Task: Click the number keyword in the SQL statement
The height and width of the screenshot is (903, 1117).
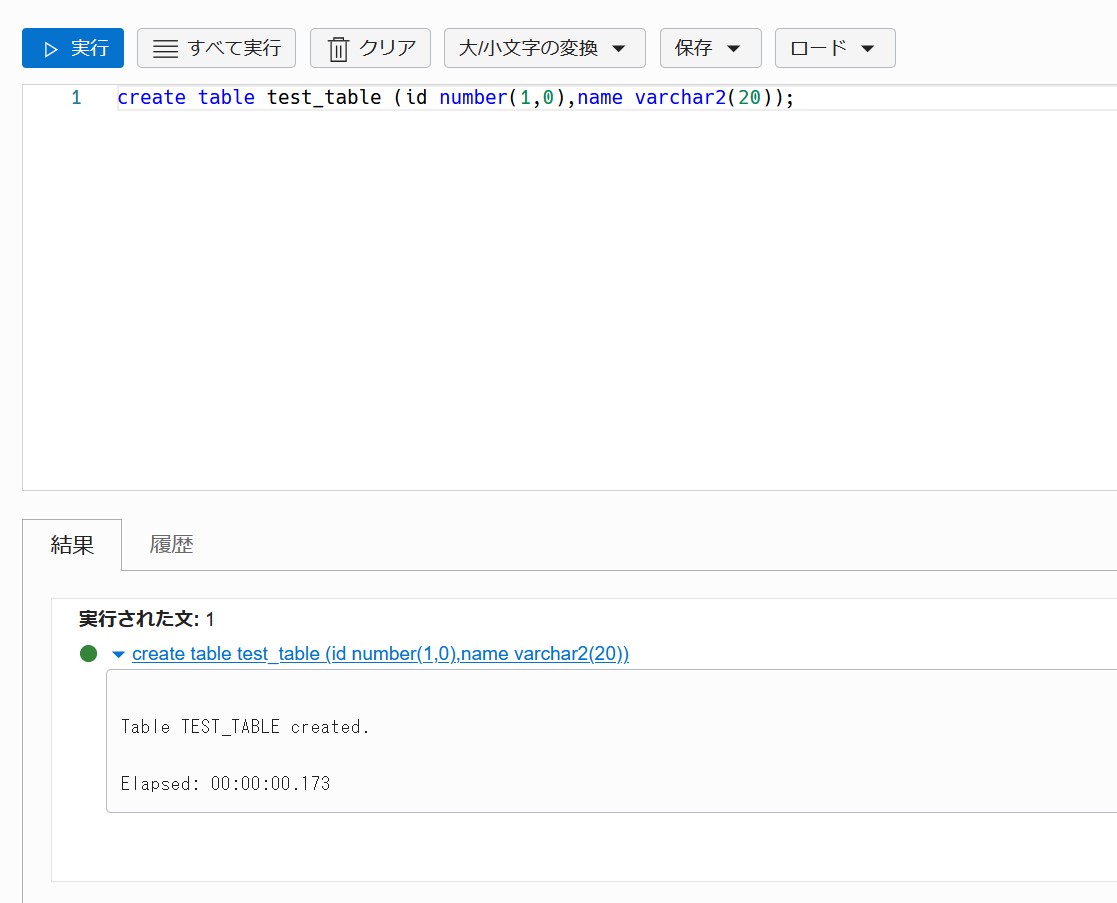Action: [x=473, y=98]
